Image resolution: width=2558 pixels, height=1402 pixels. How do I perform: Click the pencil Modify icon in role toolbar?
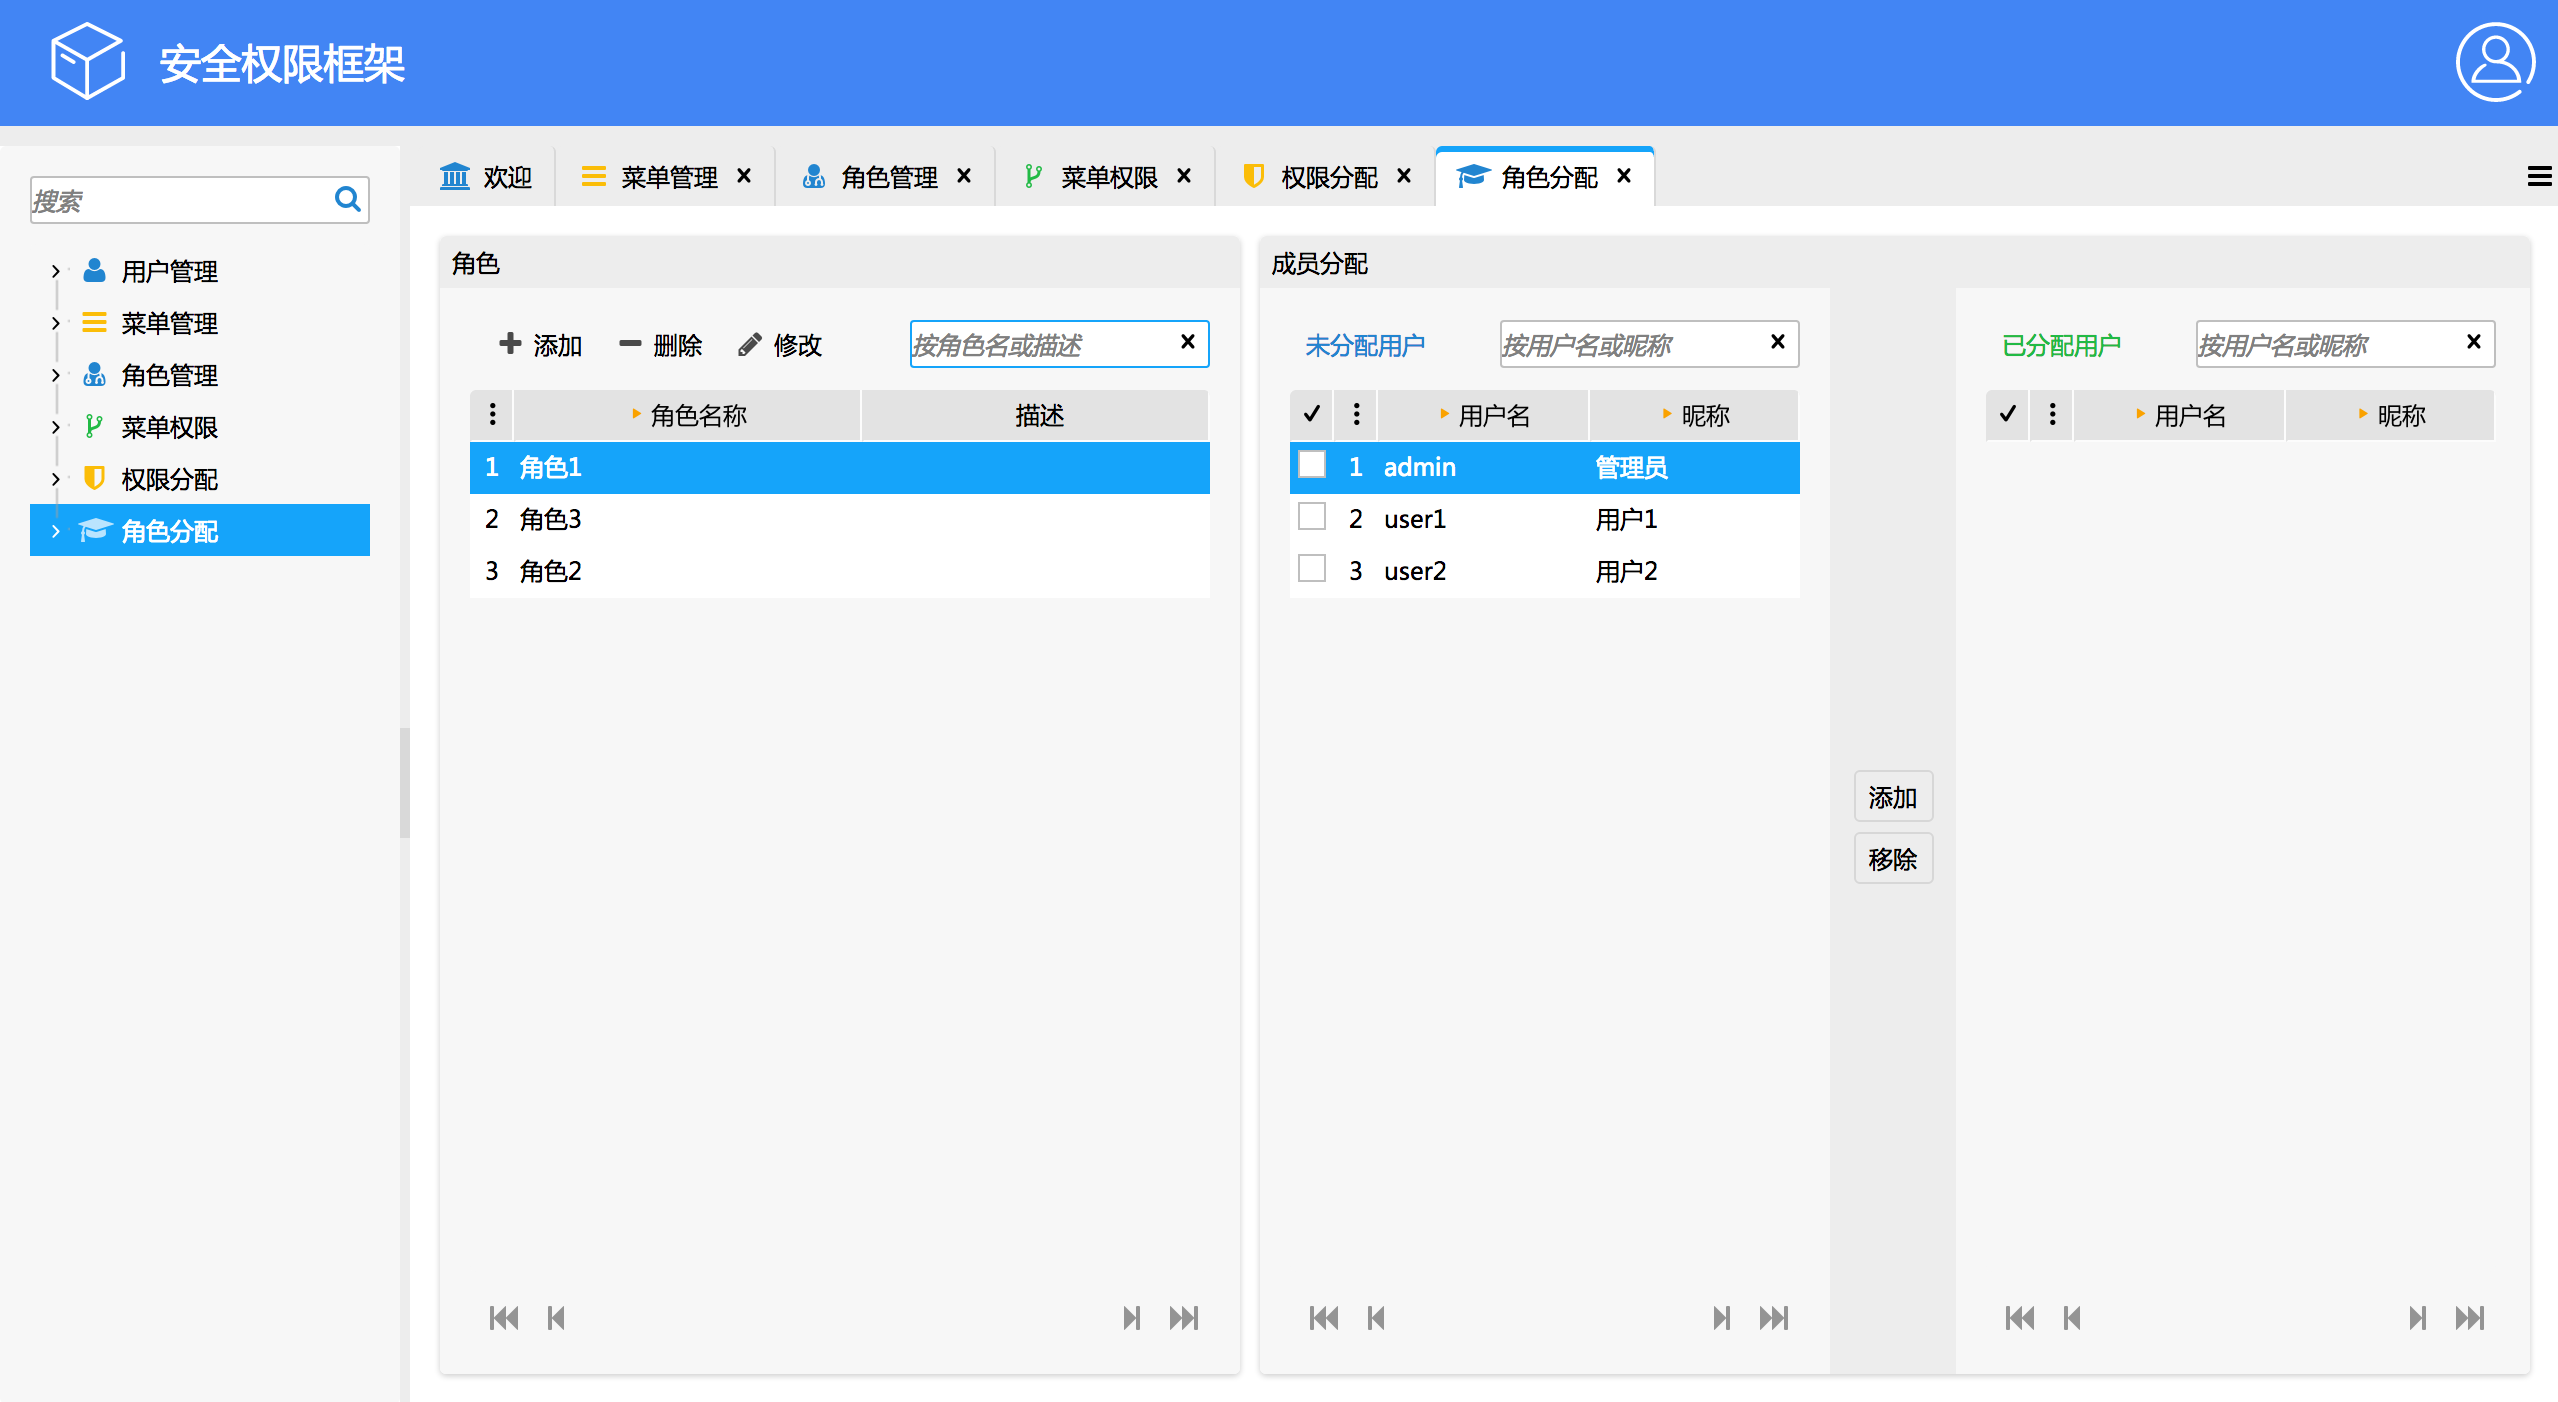tap(750, 345)
